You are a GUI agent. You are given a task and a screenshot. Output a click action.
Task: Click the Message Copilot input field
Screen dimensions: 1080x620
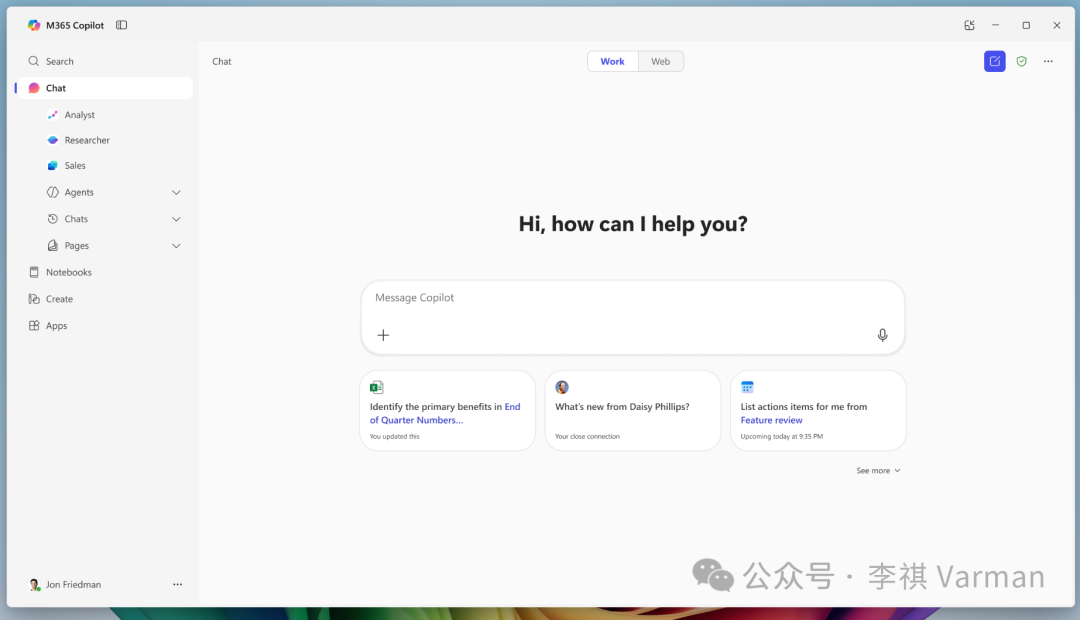[x=632, y=318]
